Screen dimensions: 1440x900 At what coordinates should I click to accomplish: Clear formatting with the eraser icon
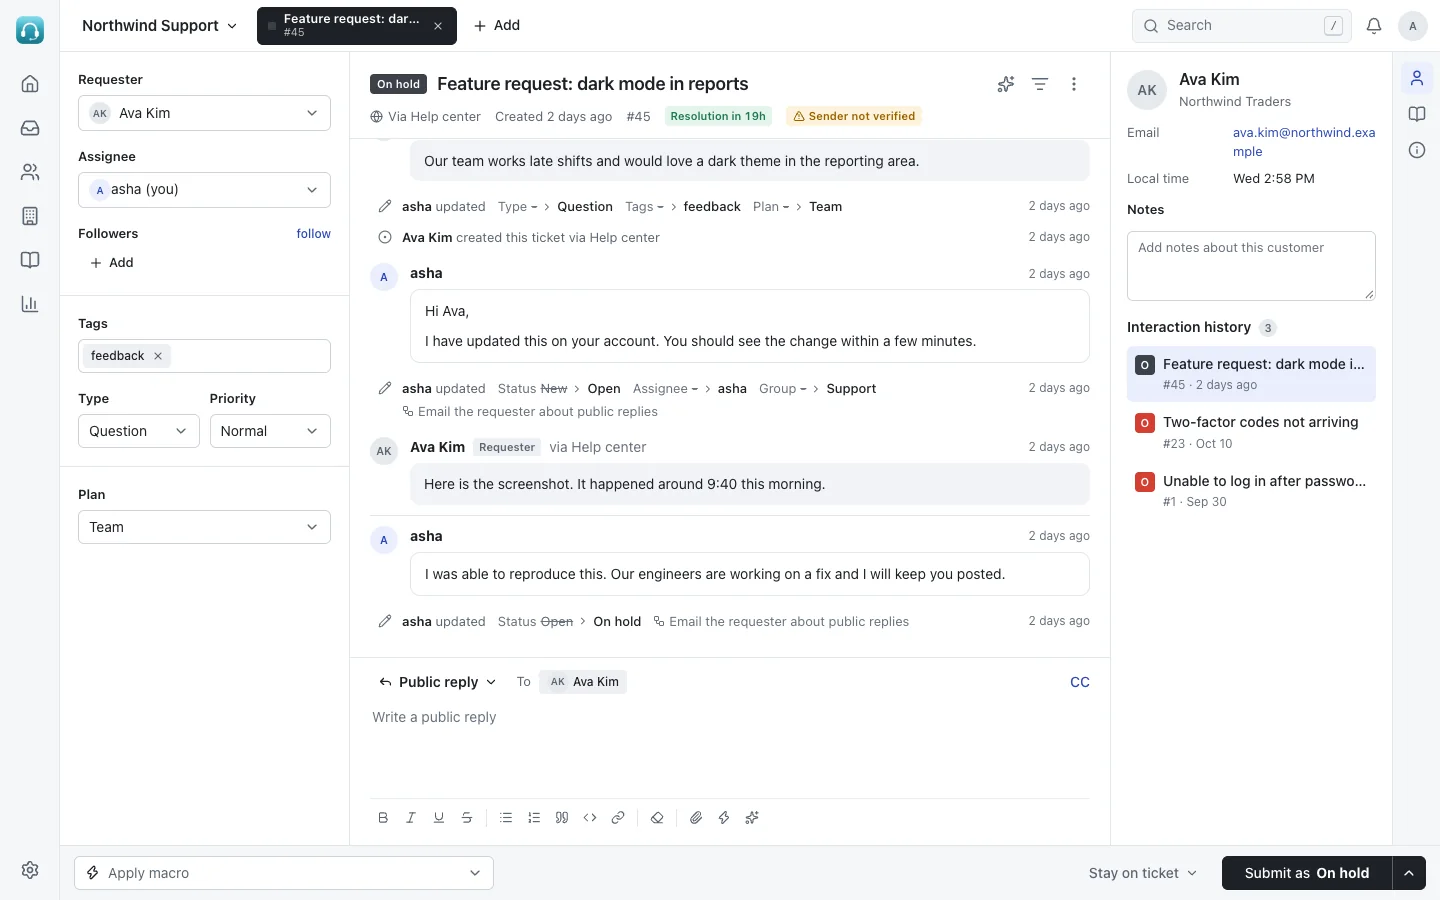657,818
